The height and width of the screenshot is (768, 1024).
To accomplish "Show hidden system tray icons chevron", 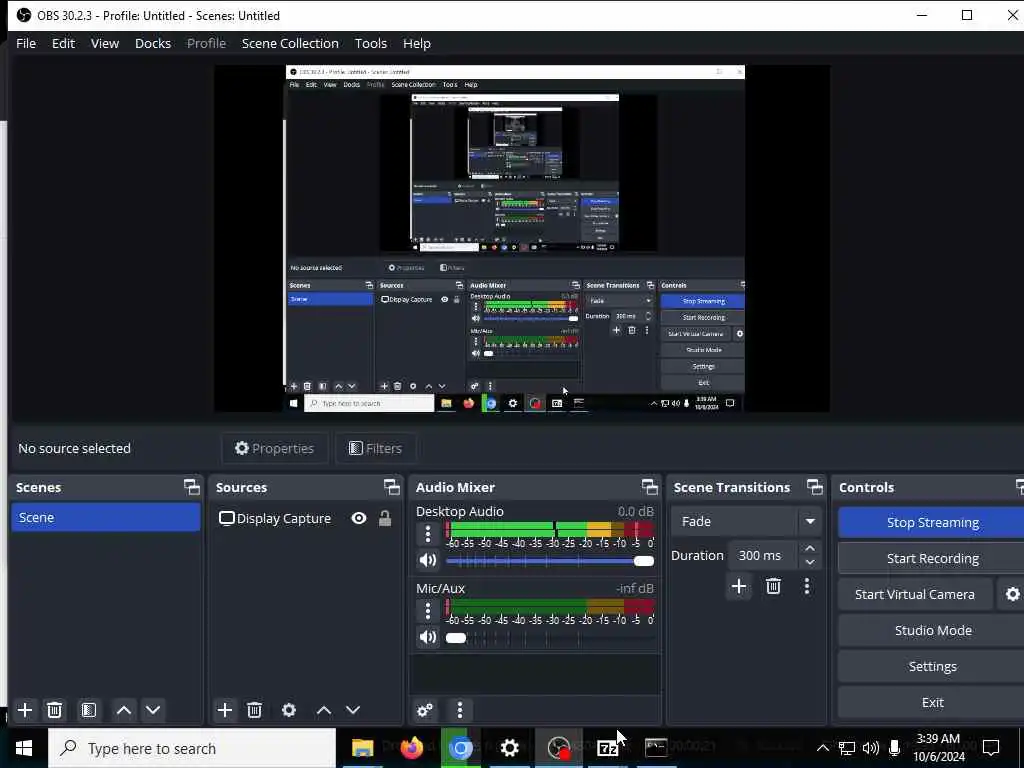I will pyautogui.click(x=822, y=748).
